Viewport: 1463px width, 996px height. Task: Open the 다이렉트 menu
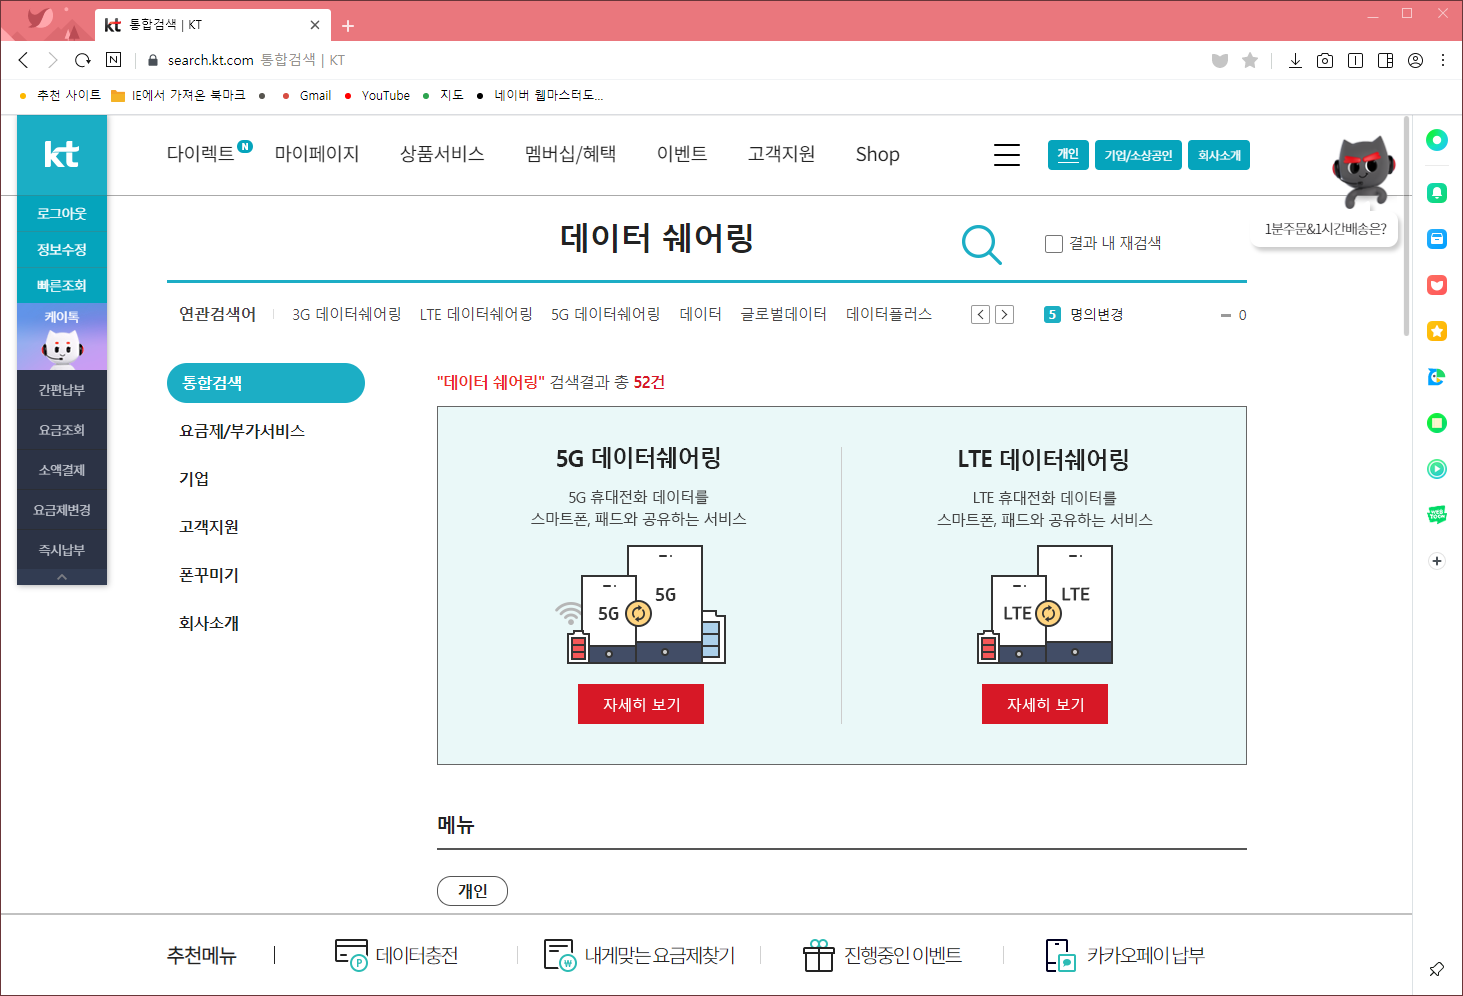[200, 154]
